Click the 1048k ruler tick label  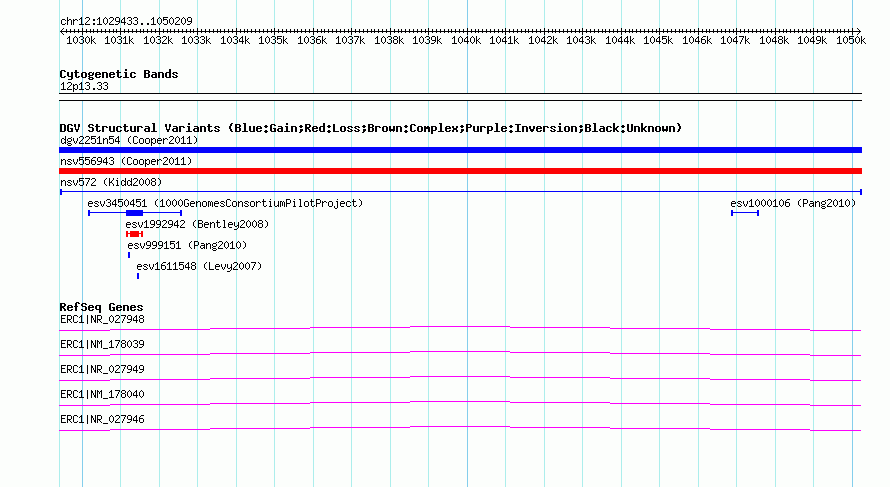pyautogui.click(x=774, y=41)
